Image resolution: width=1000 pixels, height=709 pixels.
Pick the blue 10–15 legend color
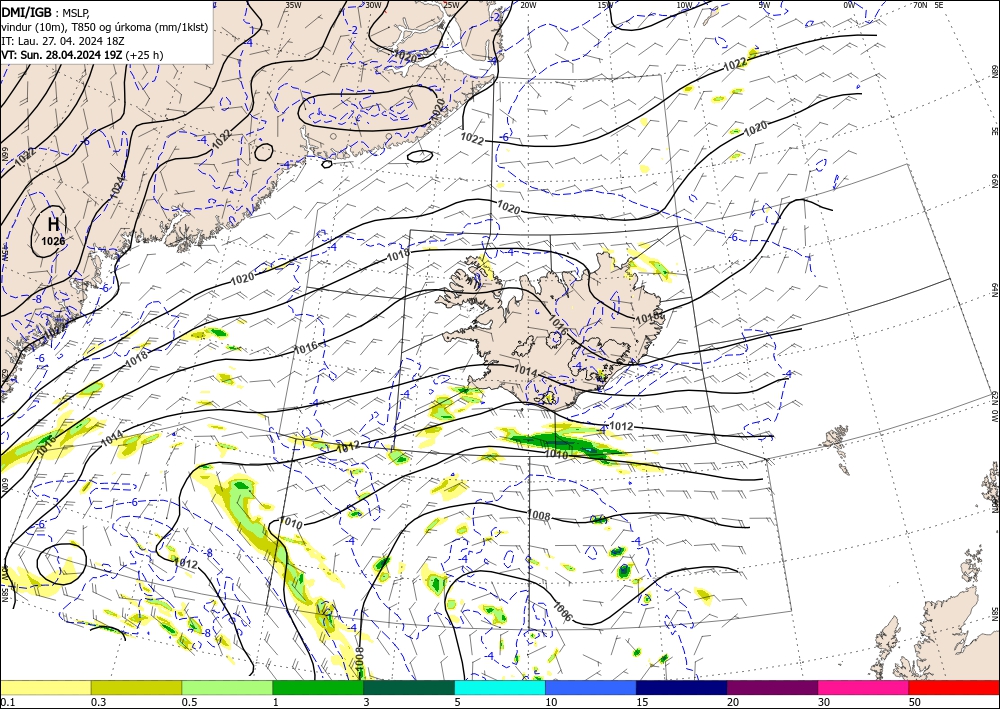pyautogui.click(x=591, y=687)
